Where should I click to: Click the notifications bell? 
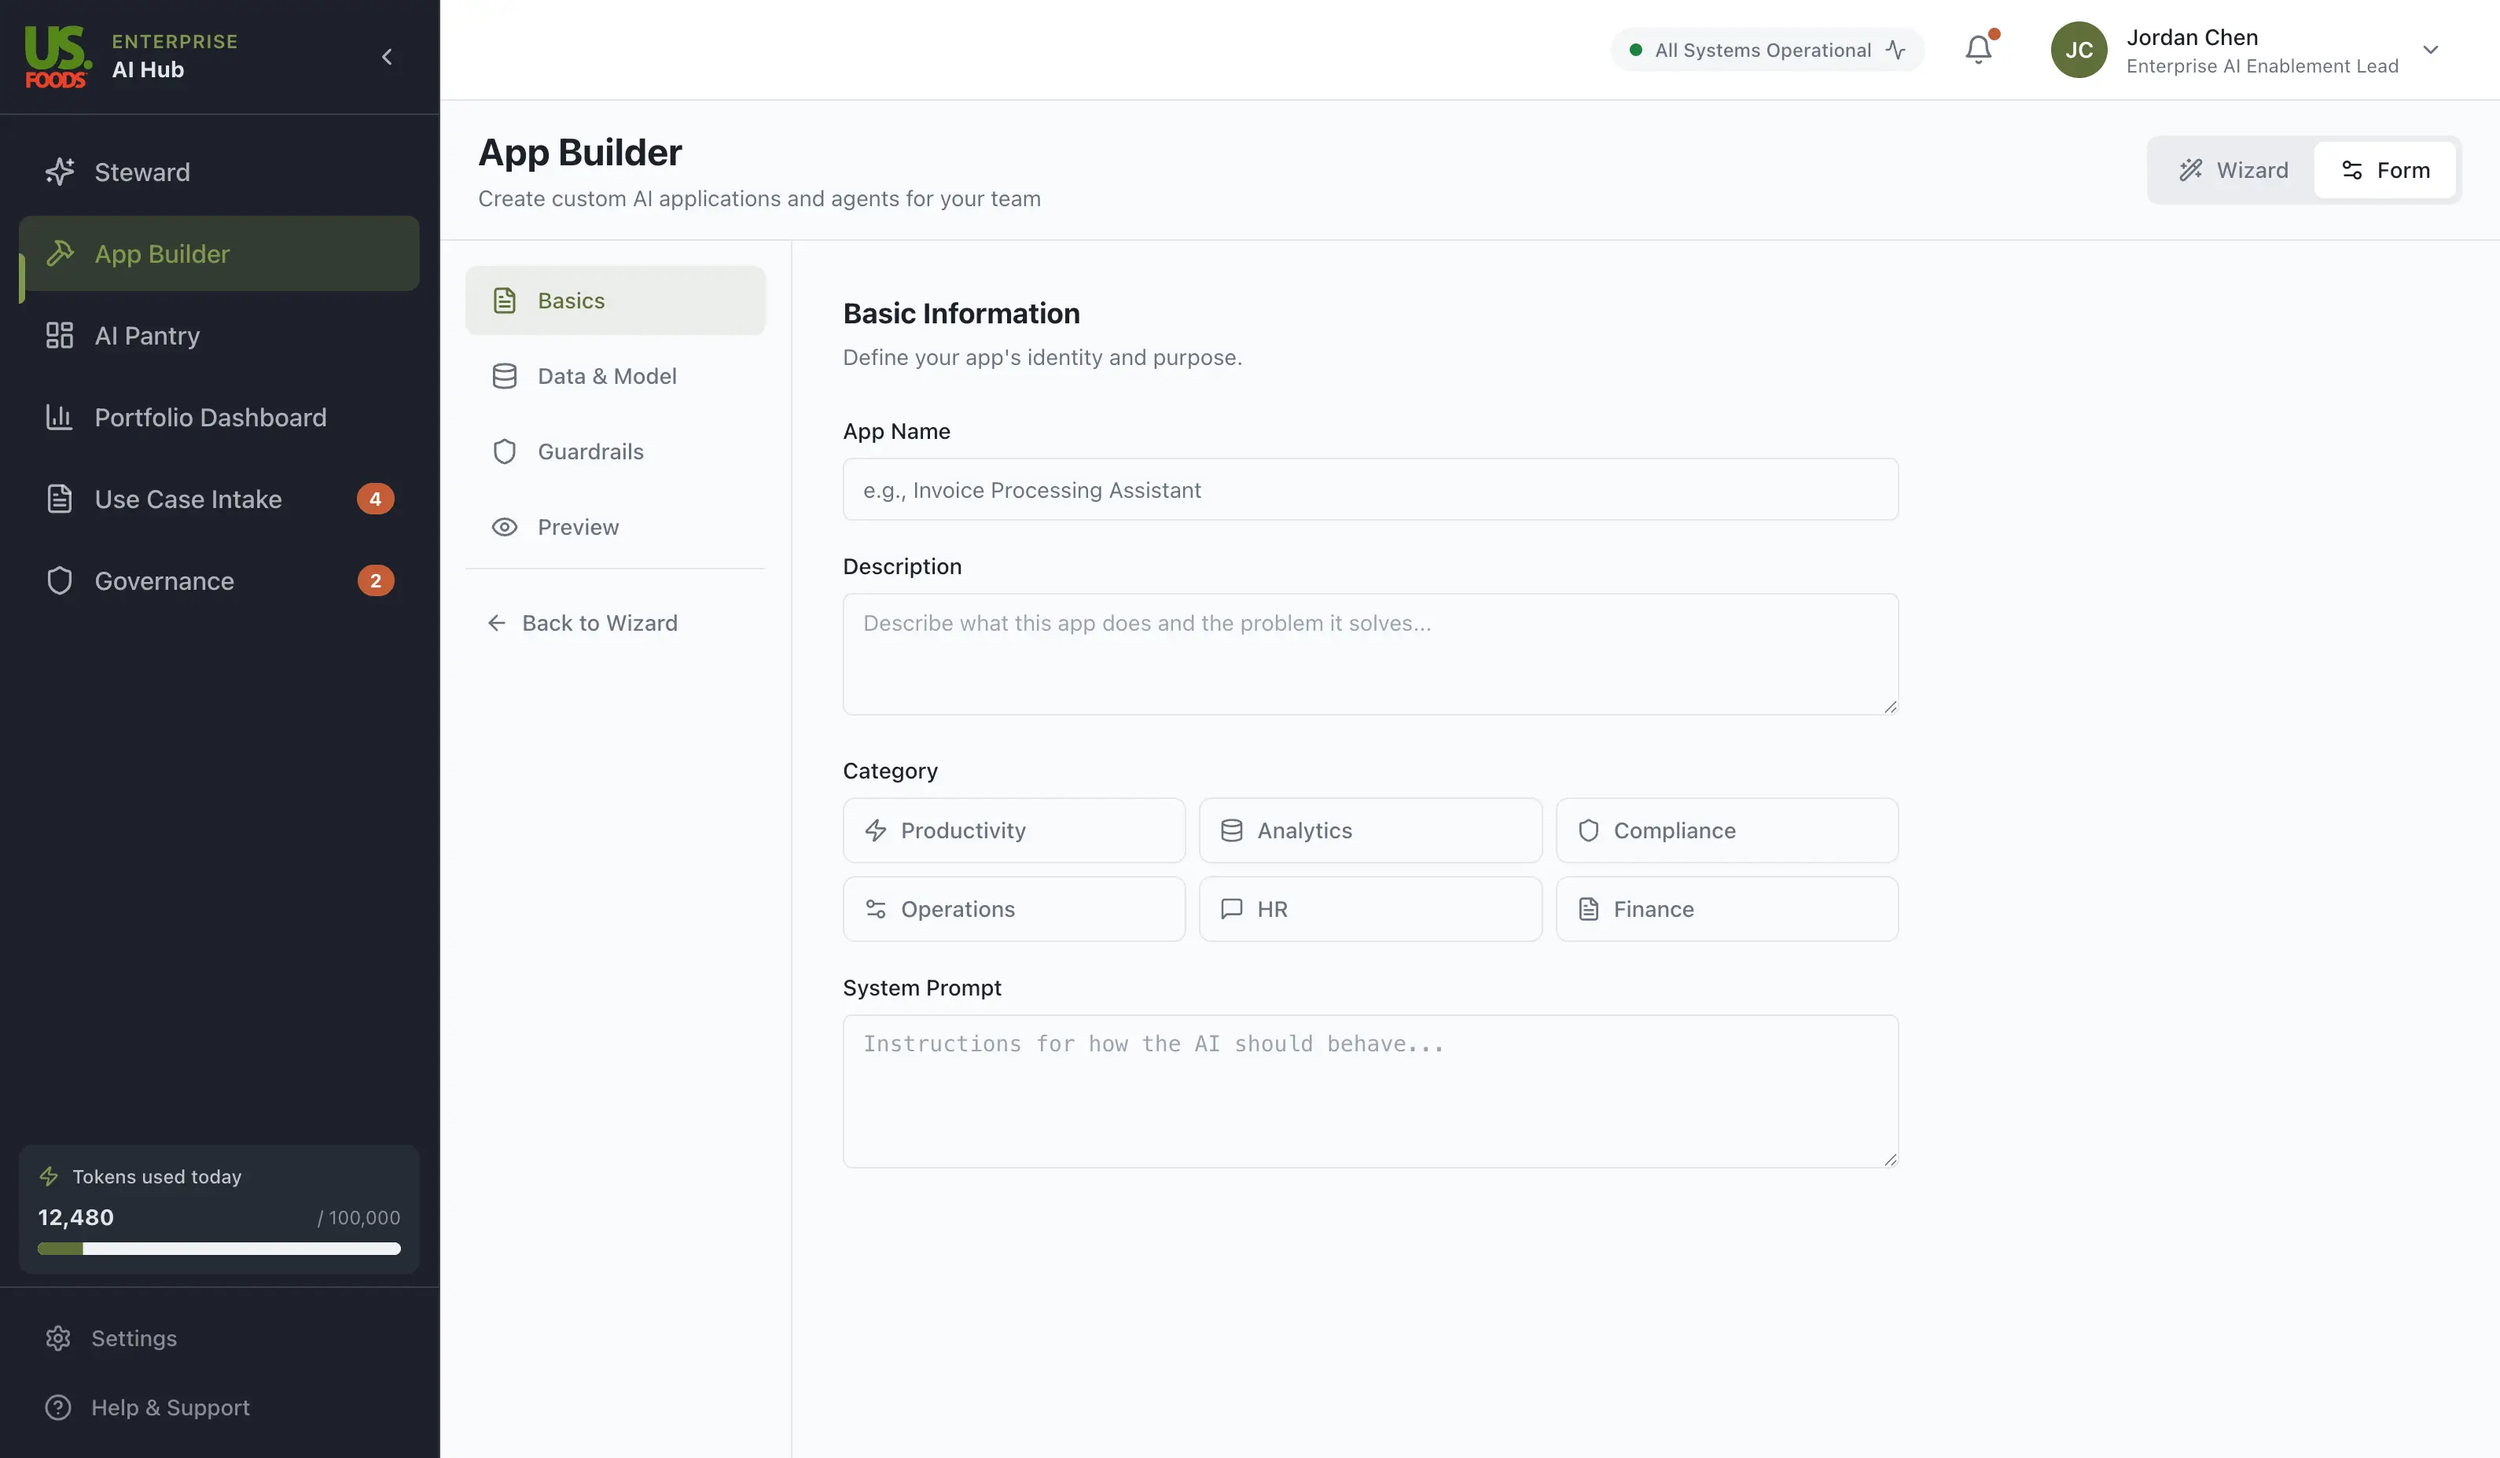click(x=1979, y=49)
